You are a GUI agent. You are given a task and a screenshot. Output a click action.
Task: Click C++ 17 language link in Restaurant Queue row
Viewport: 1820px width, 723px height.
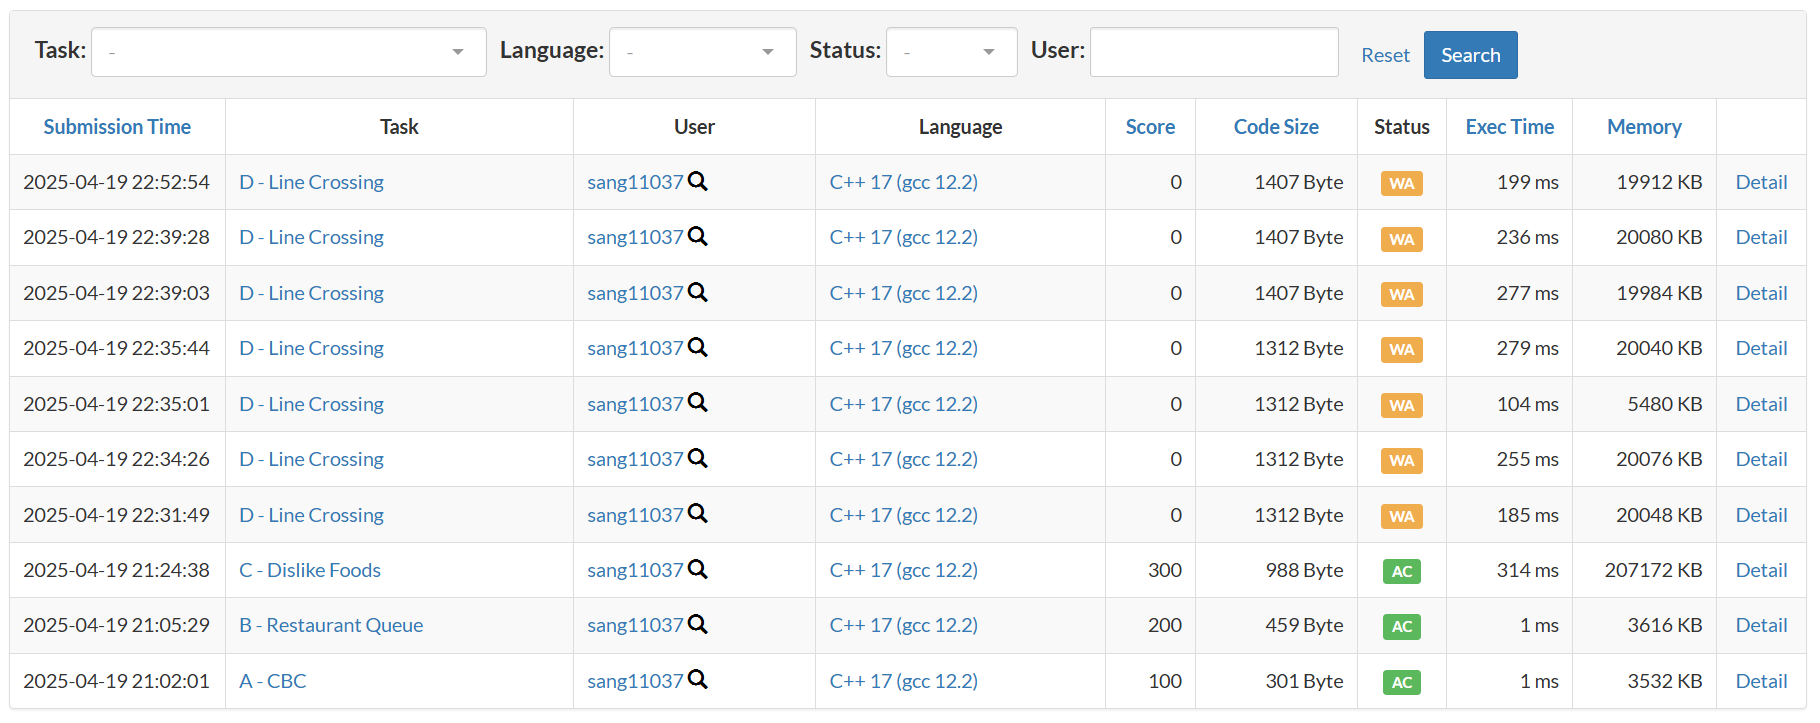pyautogui.click(x=904, y=625)
